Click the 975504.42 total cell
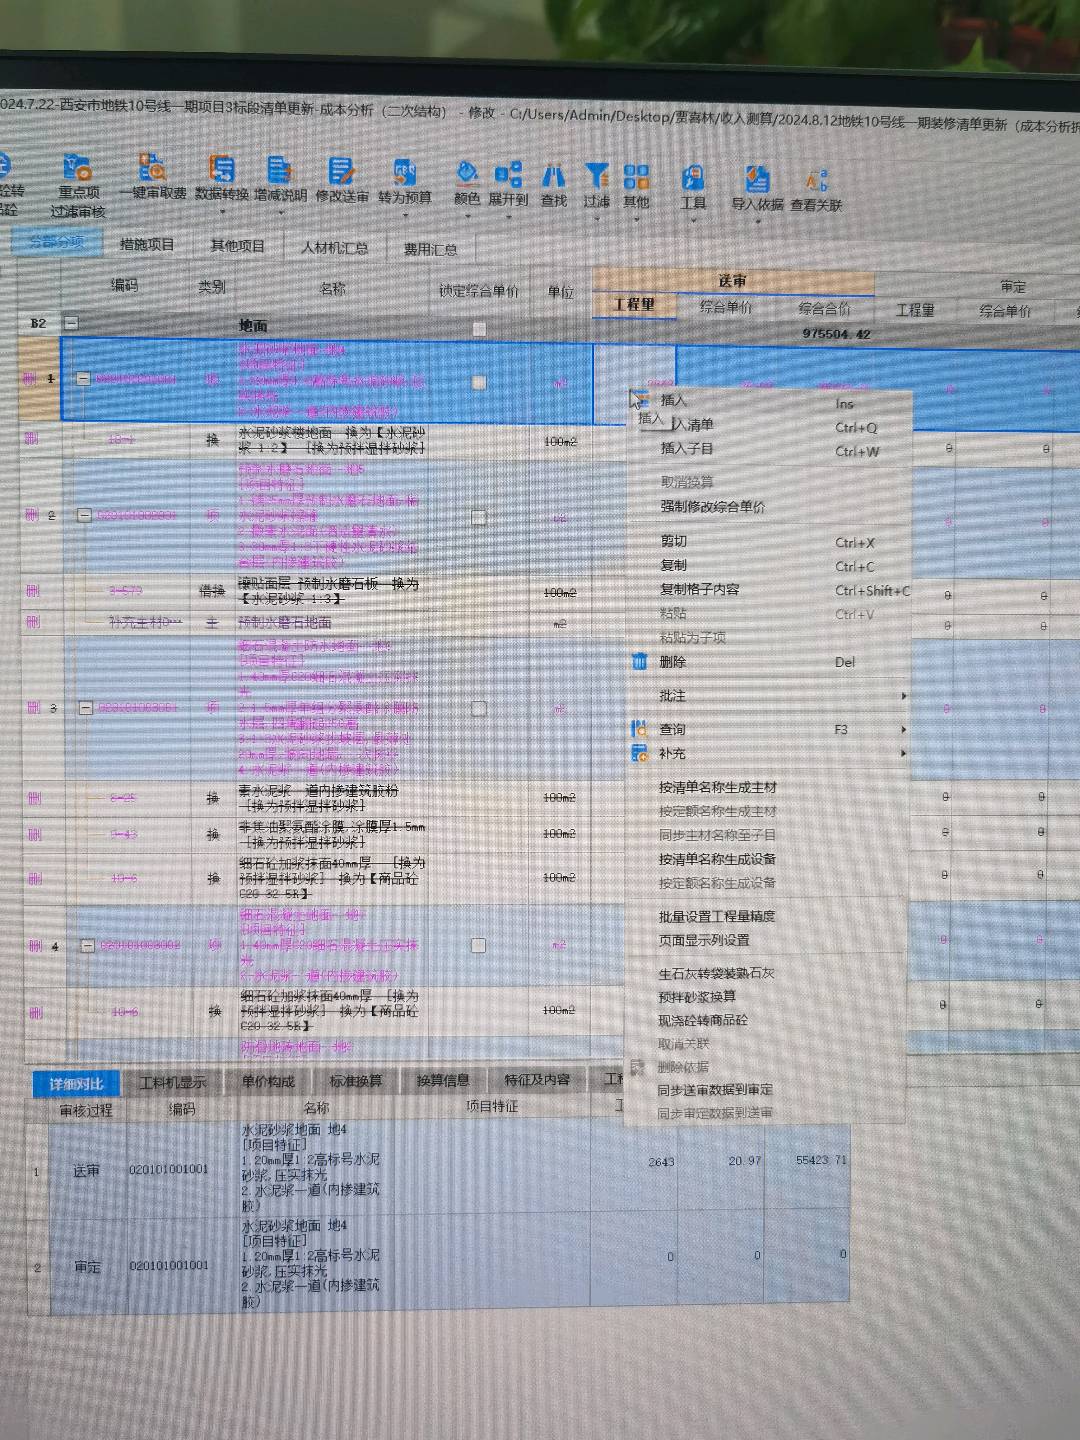 [x=836, y=334]
